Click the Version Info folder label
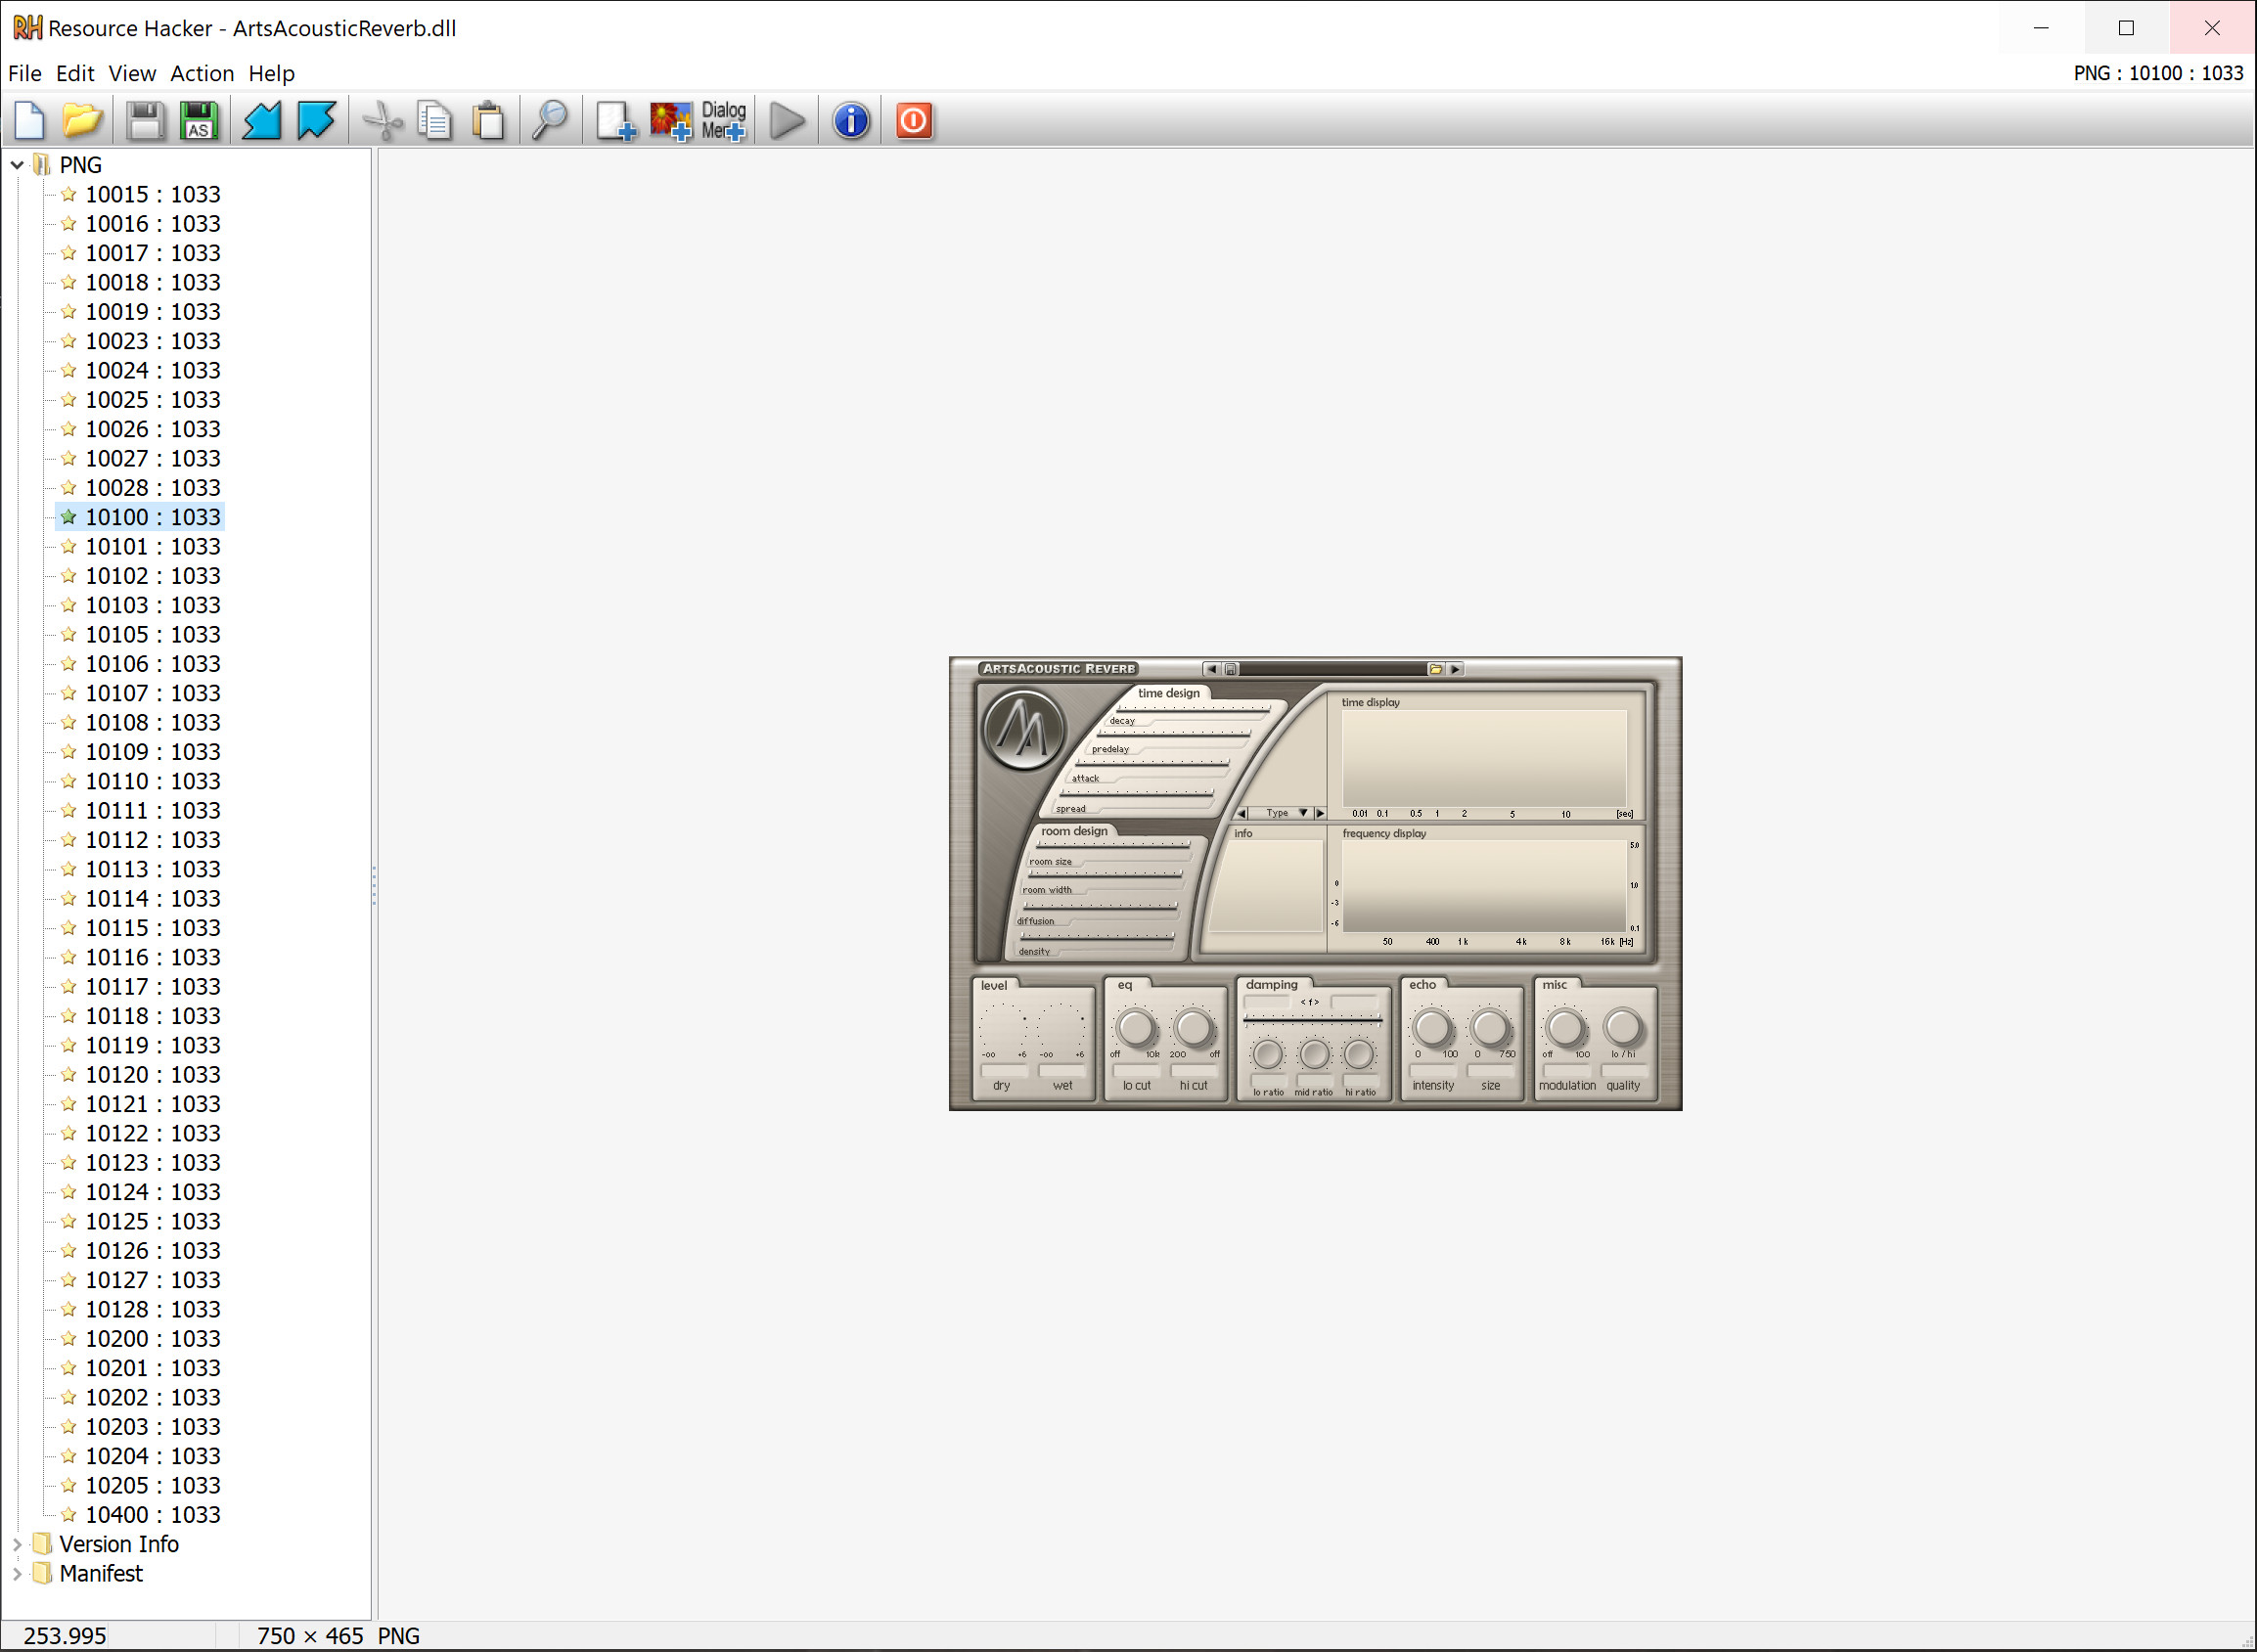 point(119,1544)
